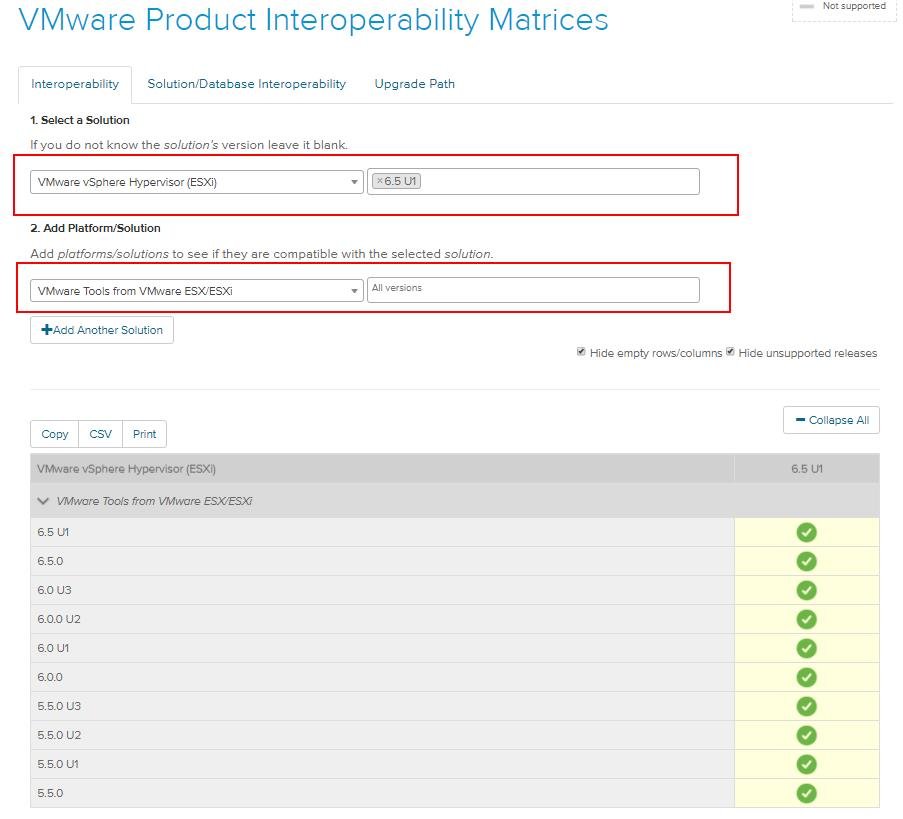The image size is (903, 819).
Task: Click the green check icon for 5.5.0 U1 row
Action: coord(806,764)
